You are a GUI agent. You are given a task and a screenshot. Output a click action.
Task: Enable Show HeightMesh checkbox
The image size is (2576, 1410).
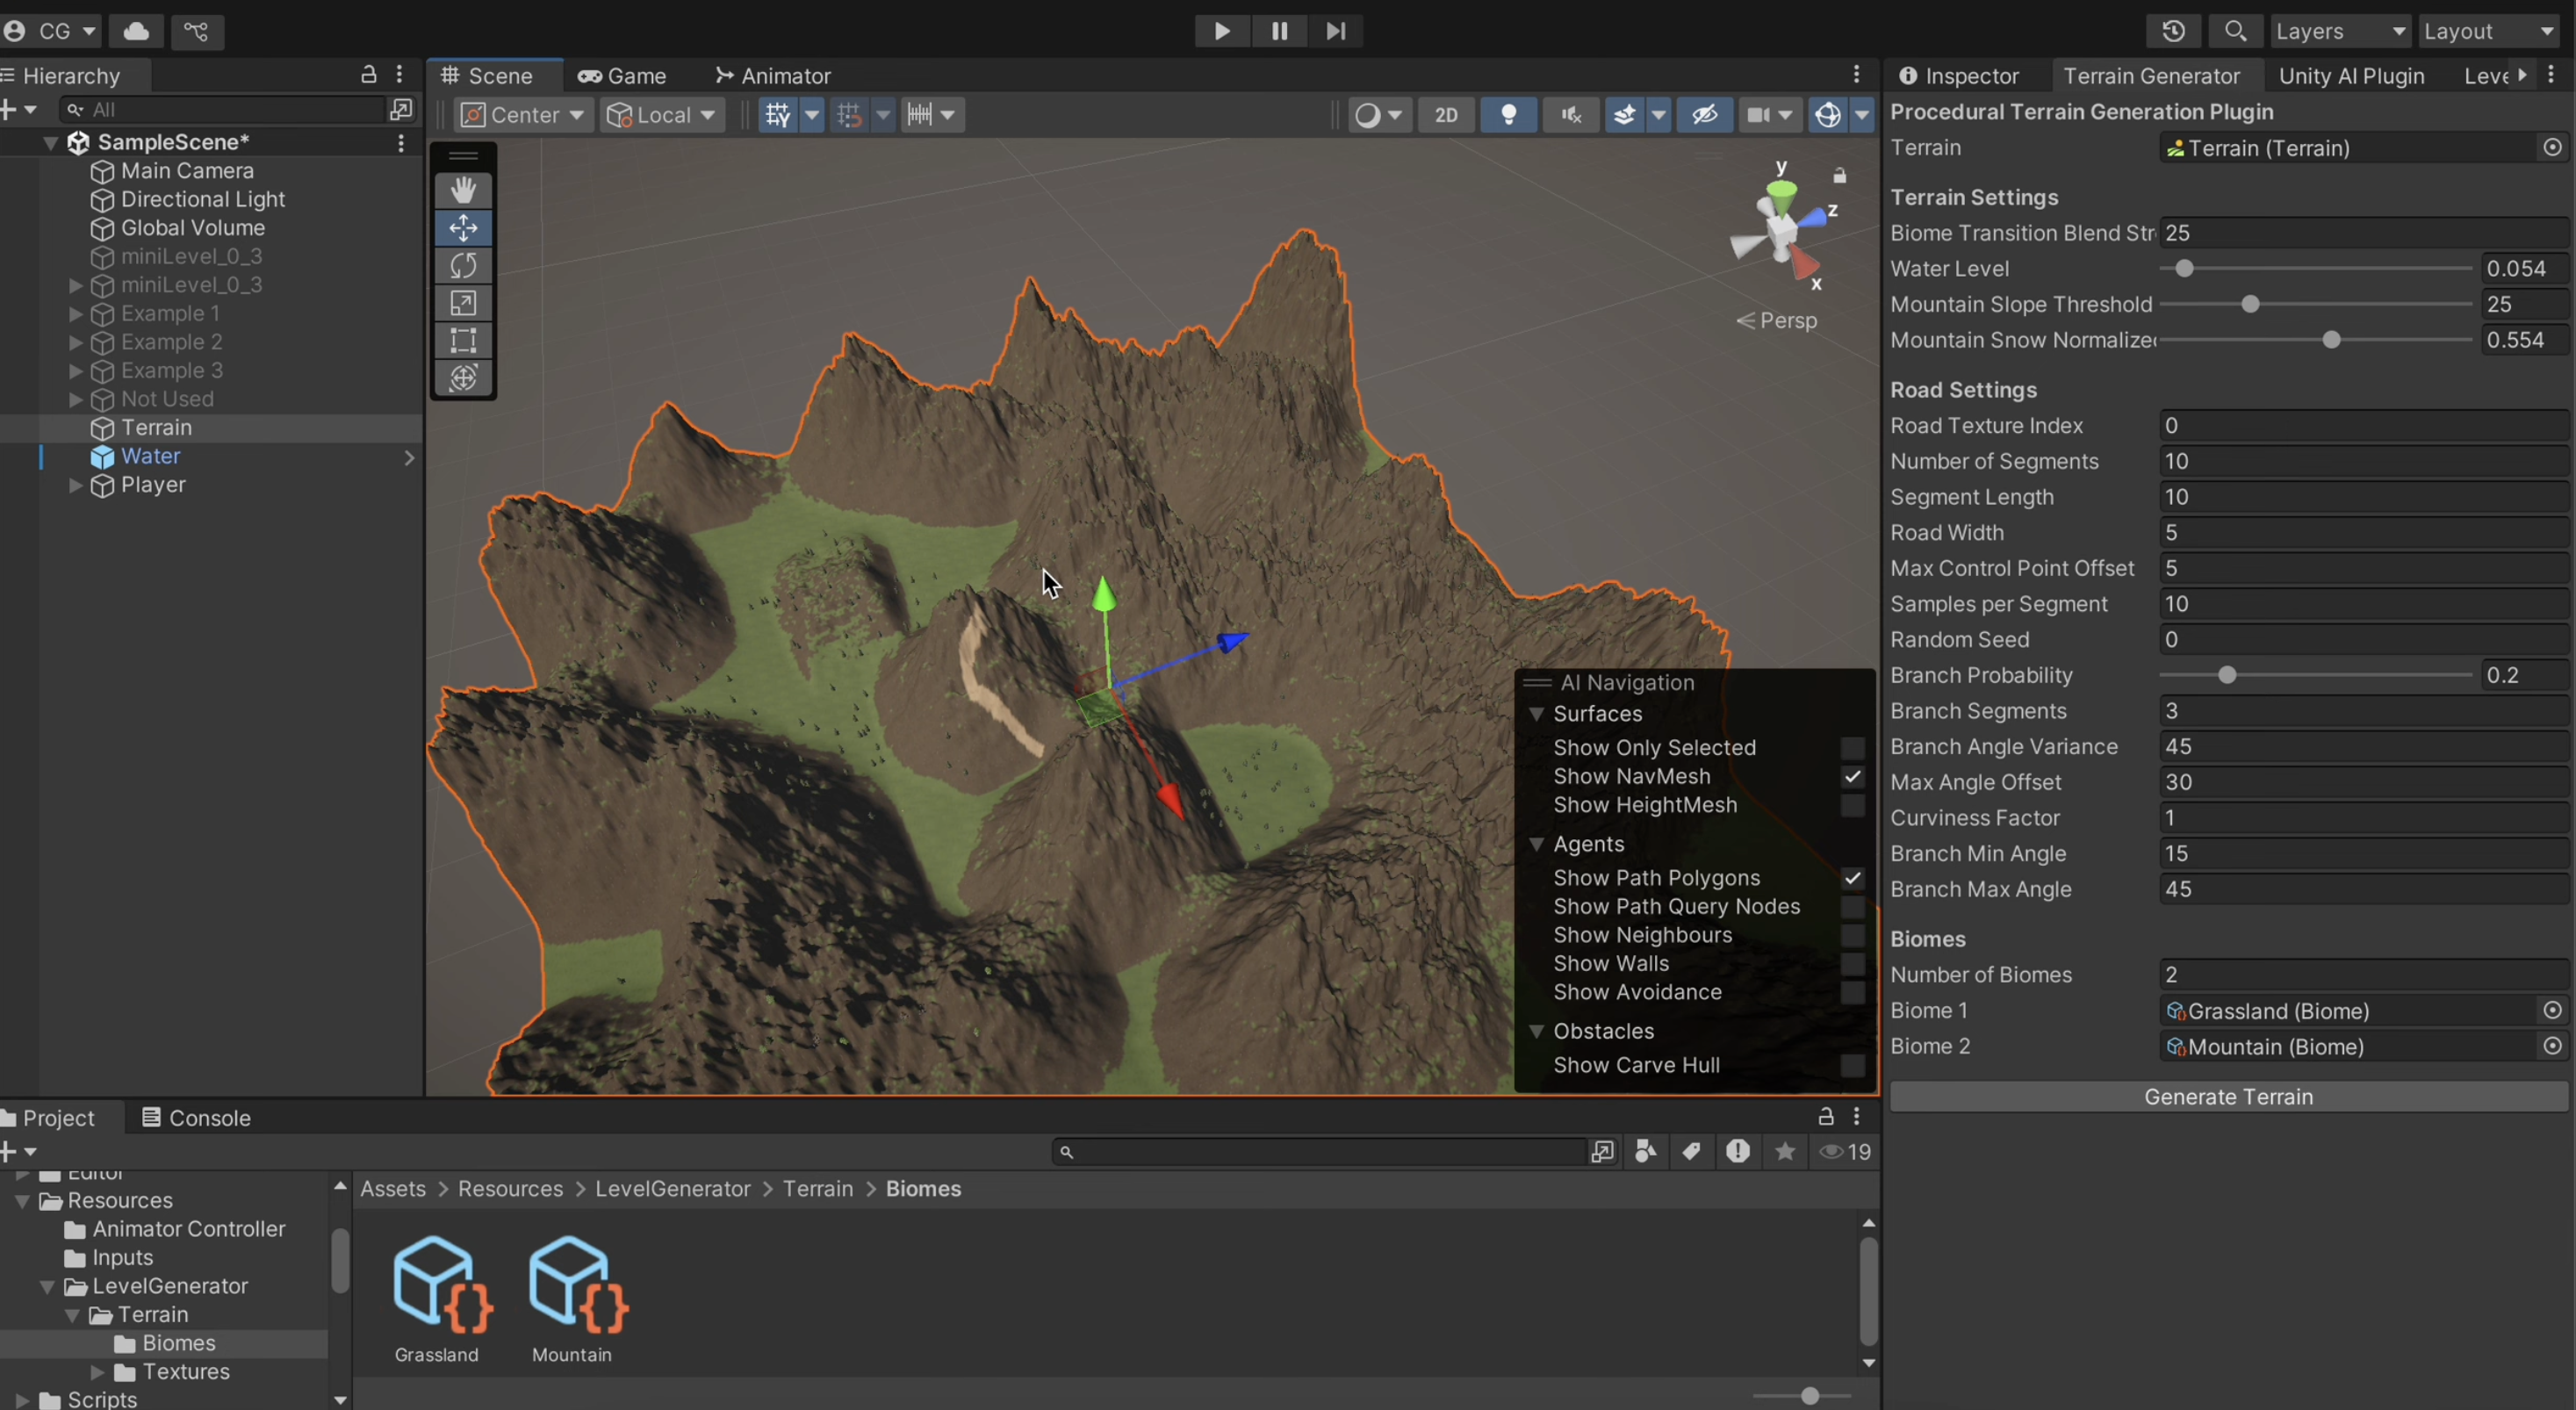(x=1852, y=805)
